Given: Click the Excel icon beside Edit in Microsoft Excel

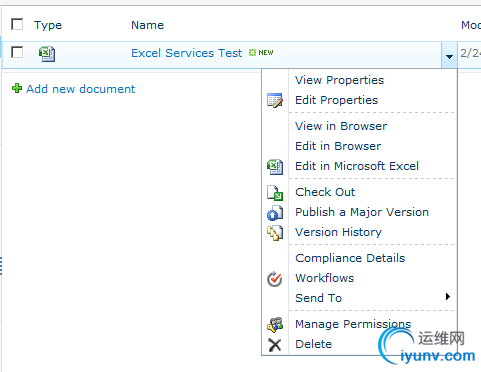Looking at the screenshot, I should 275,167.
